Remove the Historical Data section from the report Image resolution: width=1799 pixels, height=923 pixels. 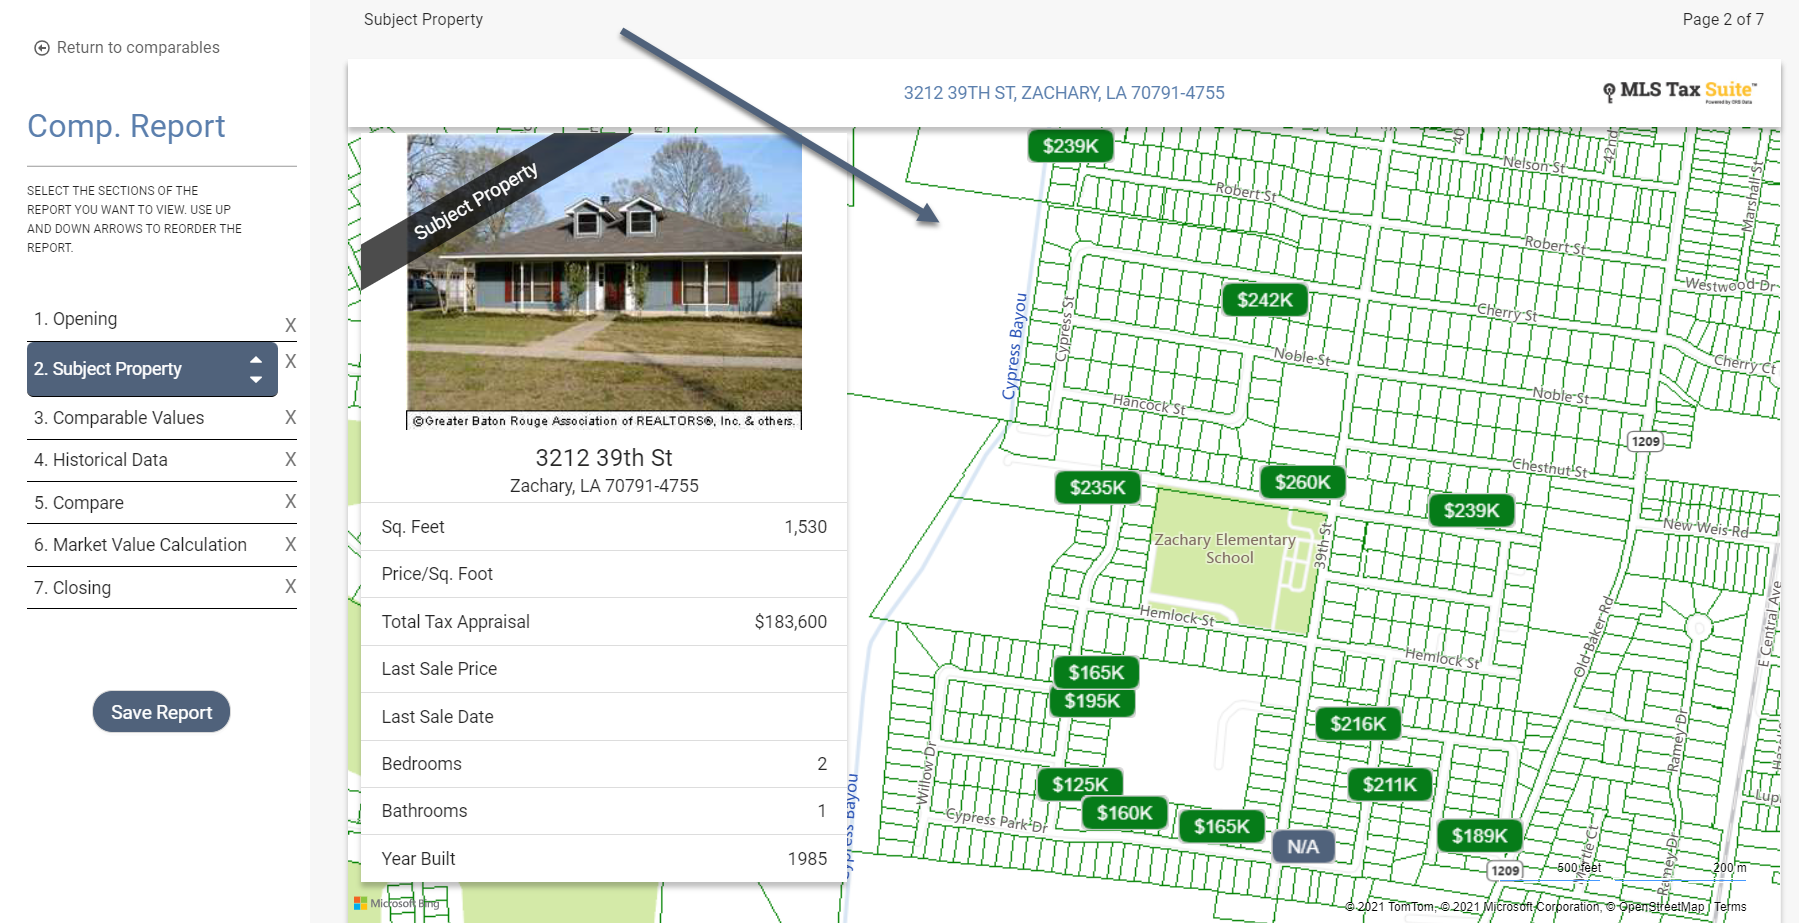tap(289, 459)
